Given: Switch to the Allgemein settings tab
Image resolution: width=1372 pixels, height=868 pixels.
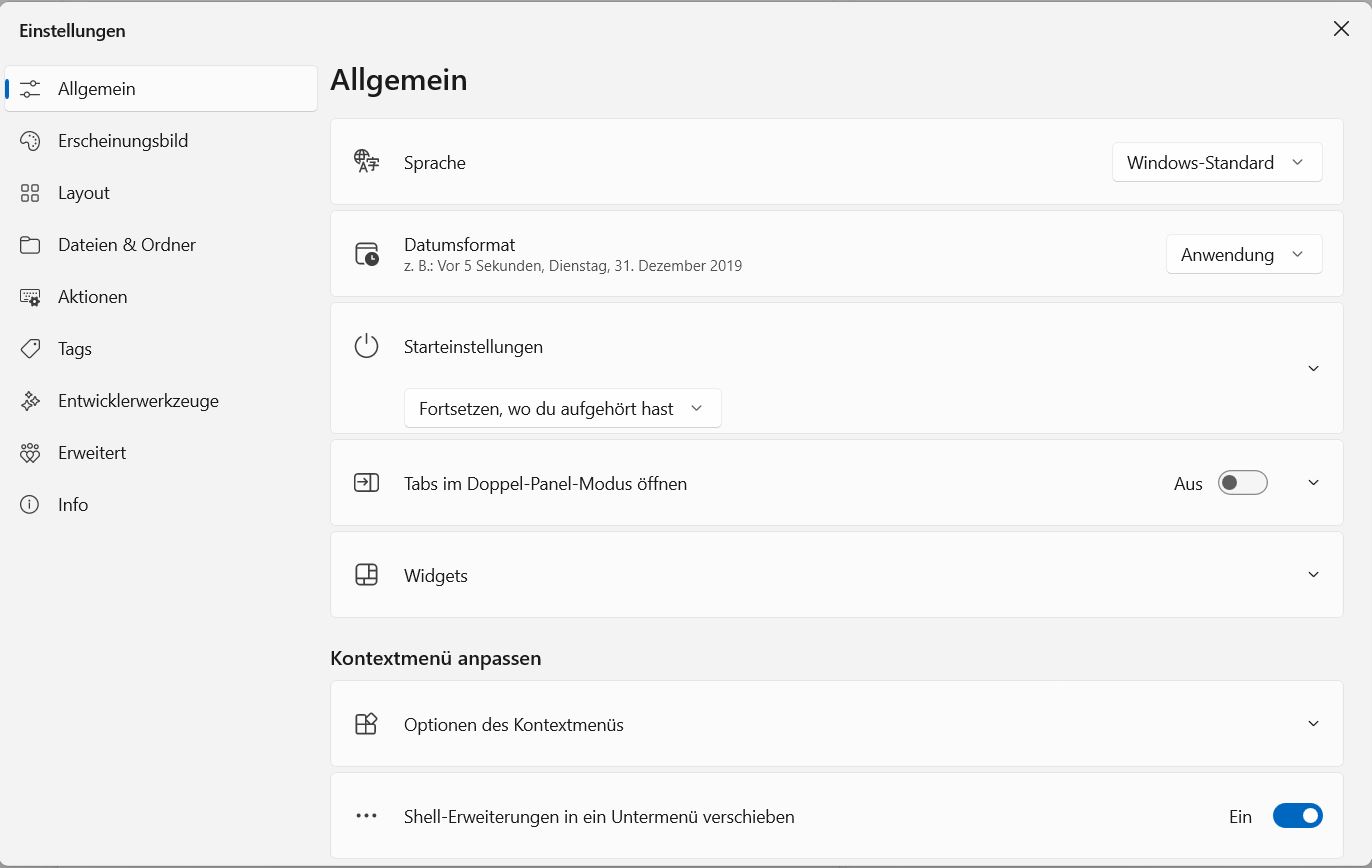Looking at the screenshot, I should [96, 89].
